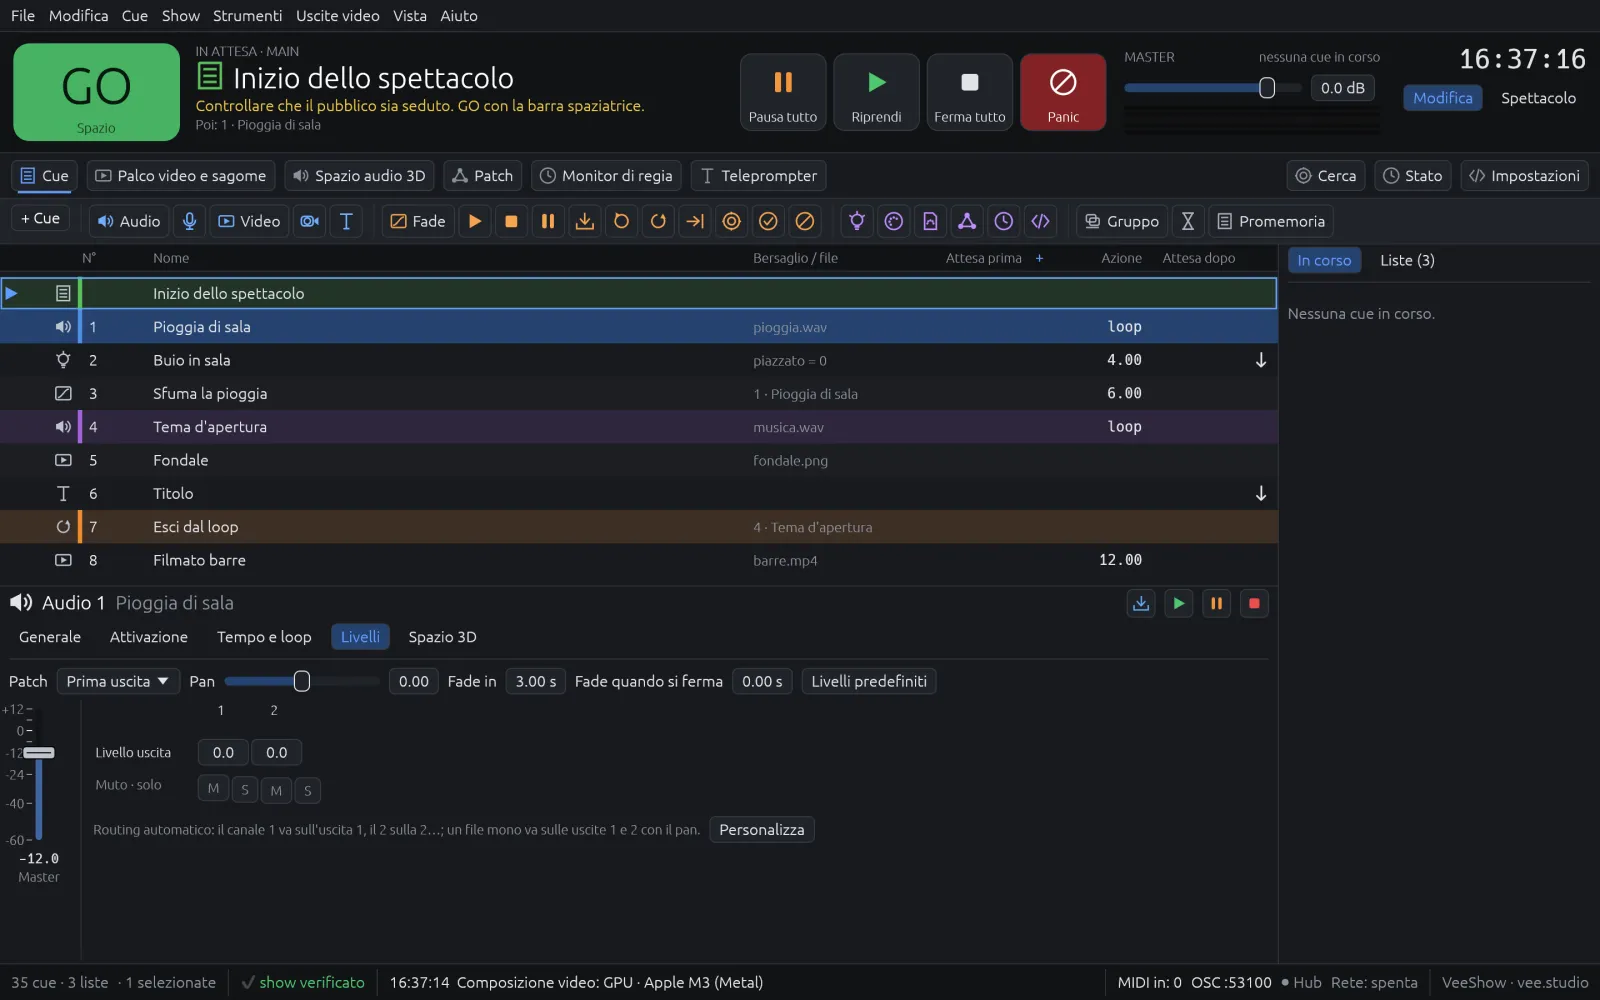Add a load cue with orange download-tray icon
The height and width of the screenshot is (1000, 1600).
click(585, 221)
